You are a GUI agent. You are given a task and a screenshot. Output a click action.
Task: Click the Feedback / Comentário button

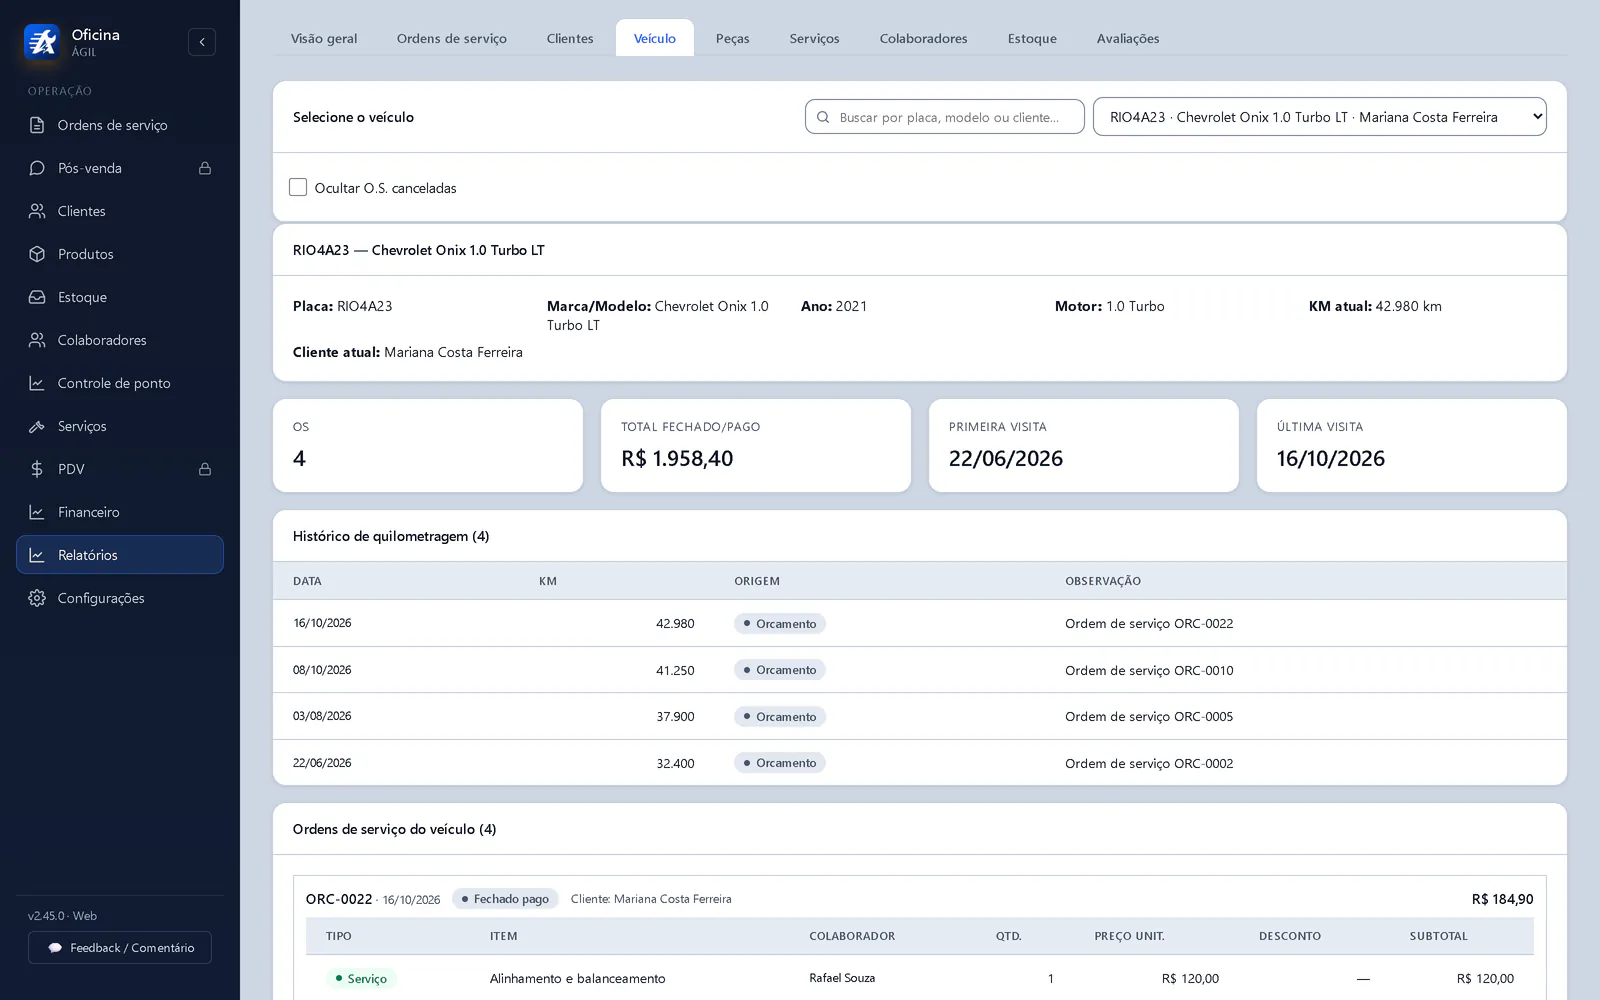120,948
